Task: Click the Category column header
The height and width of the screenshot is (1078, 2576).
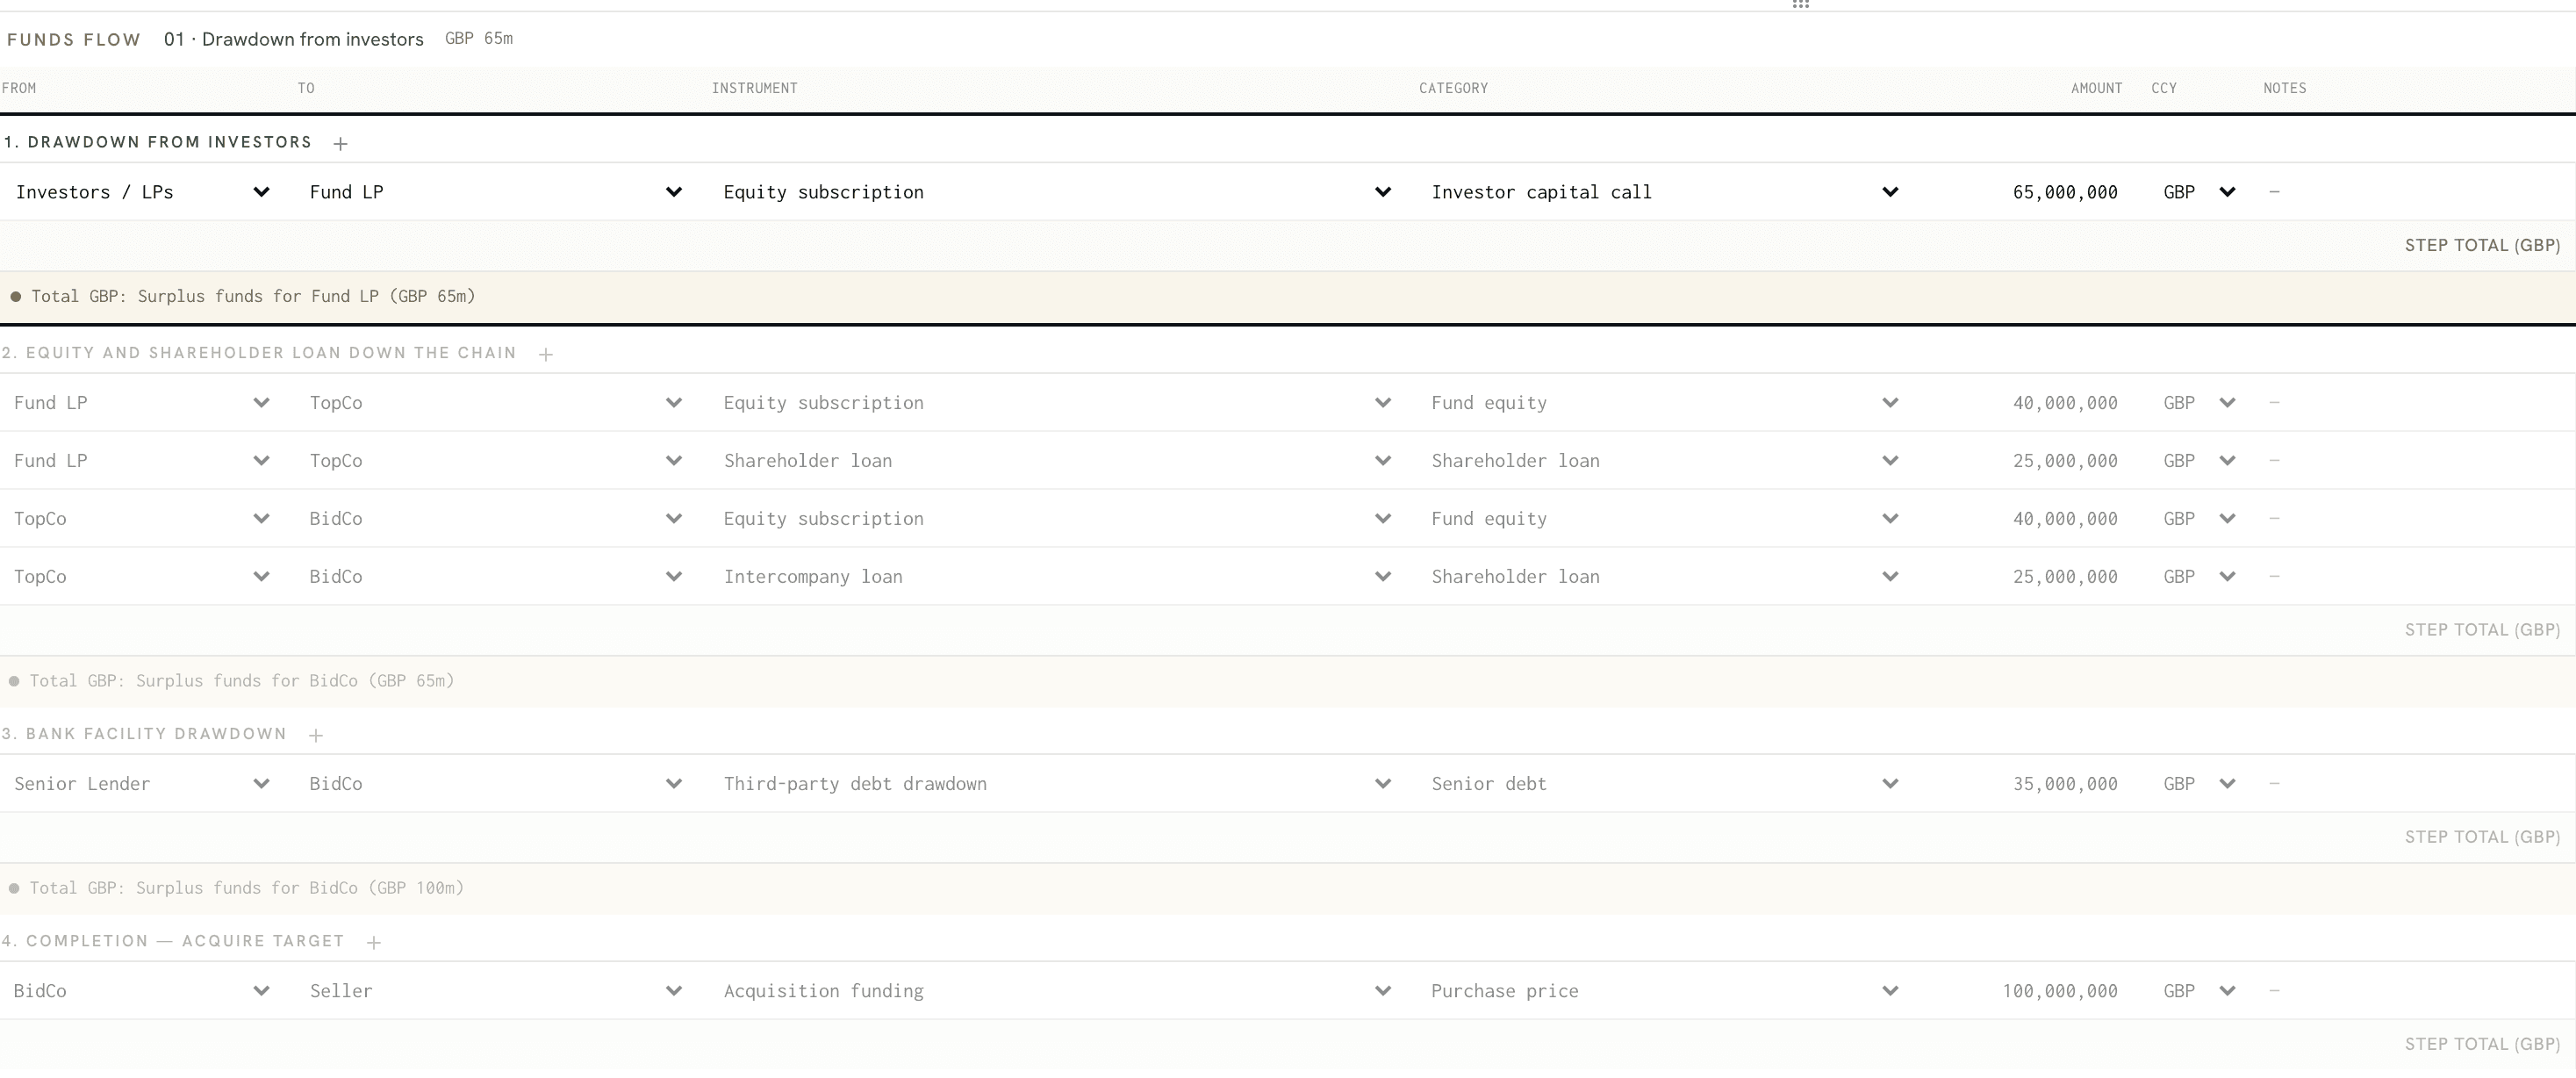Action: (1453, 88)
